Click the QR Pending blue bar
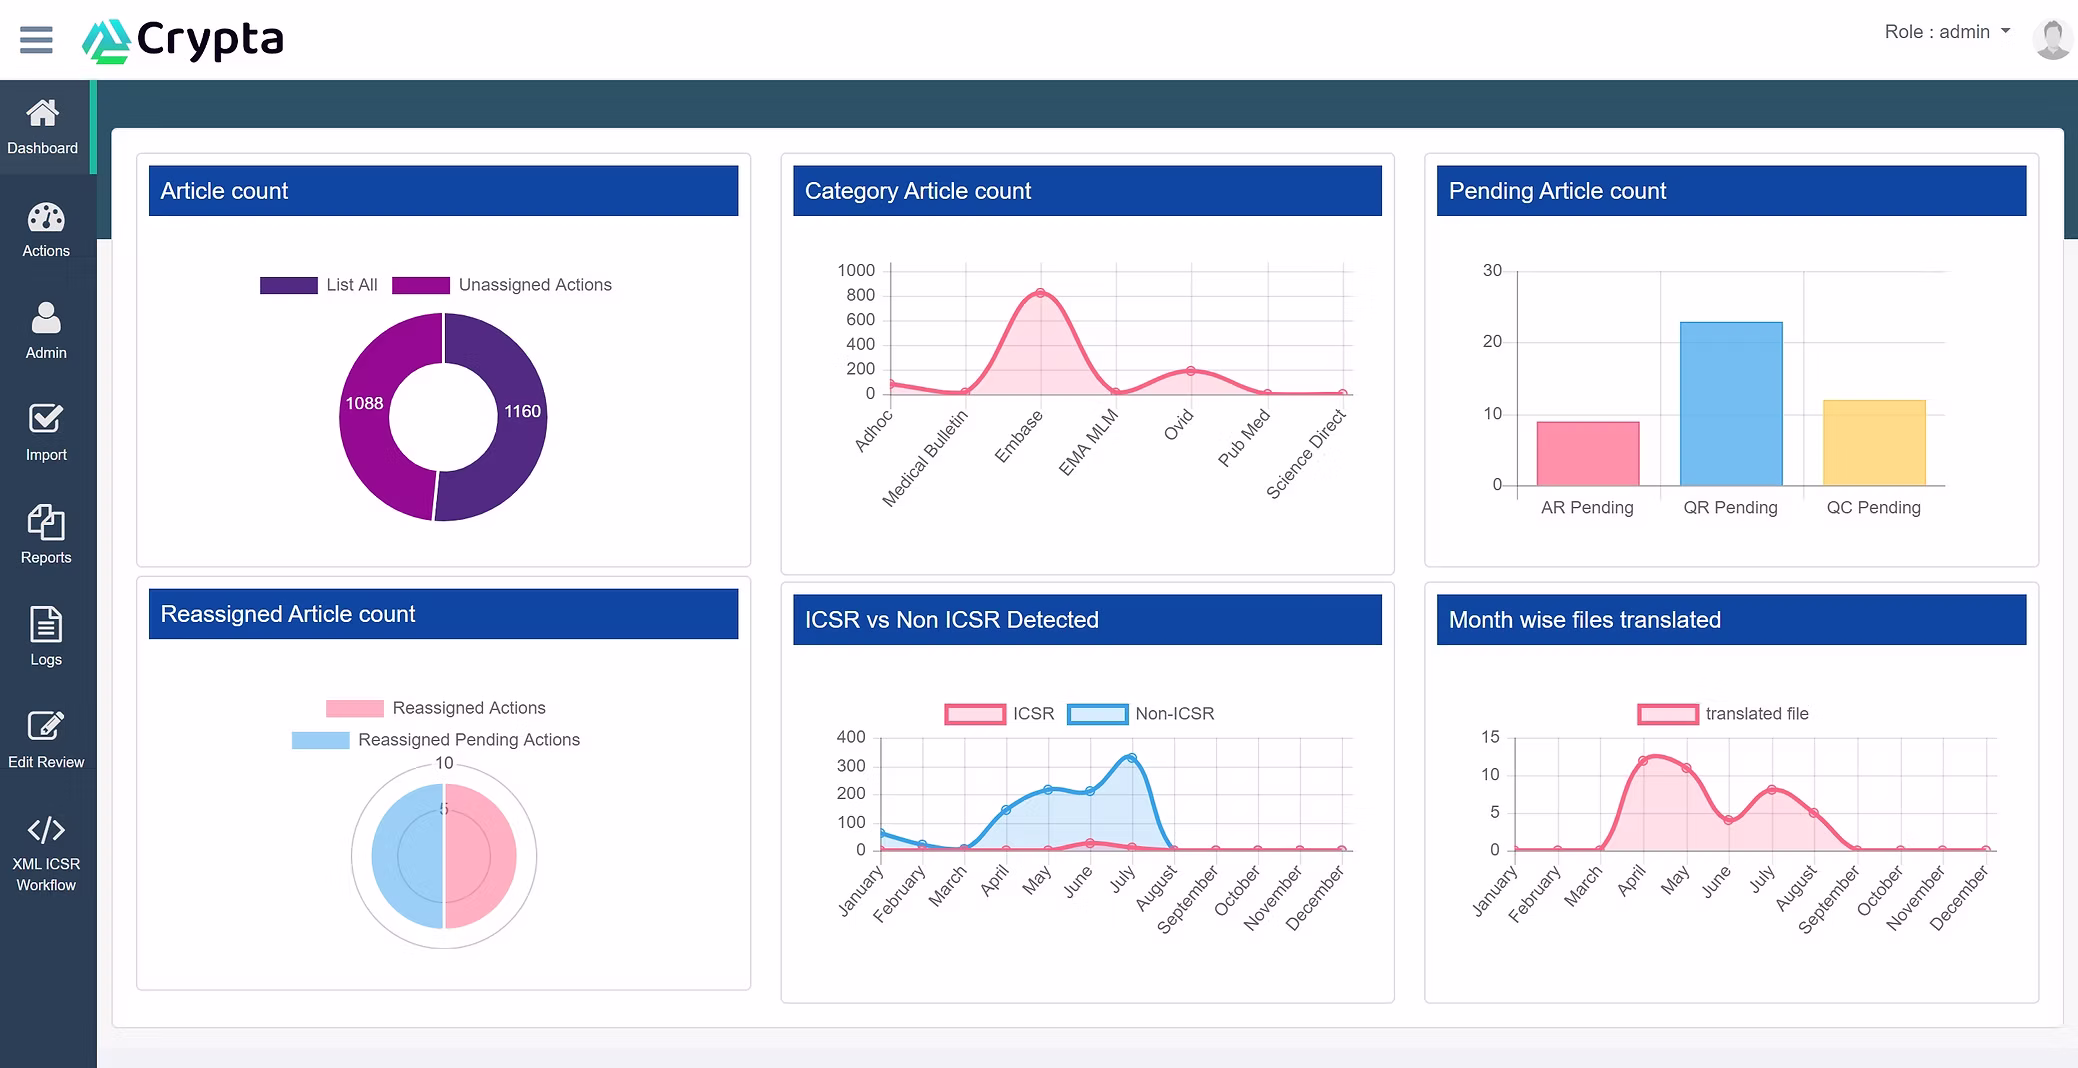The width and height of the screenshot is (2078, 1068). coord(1731,404)
